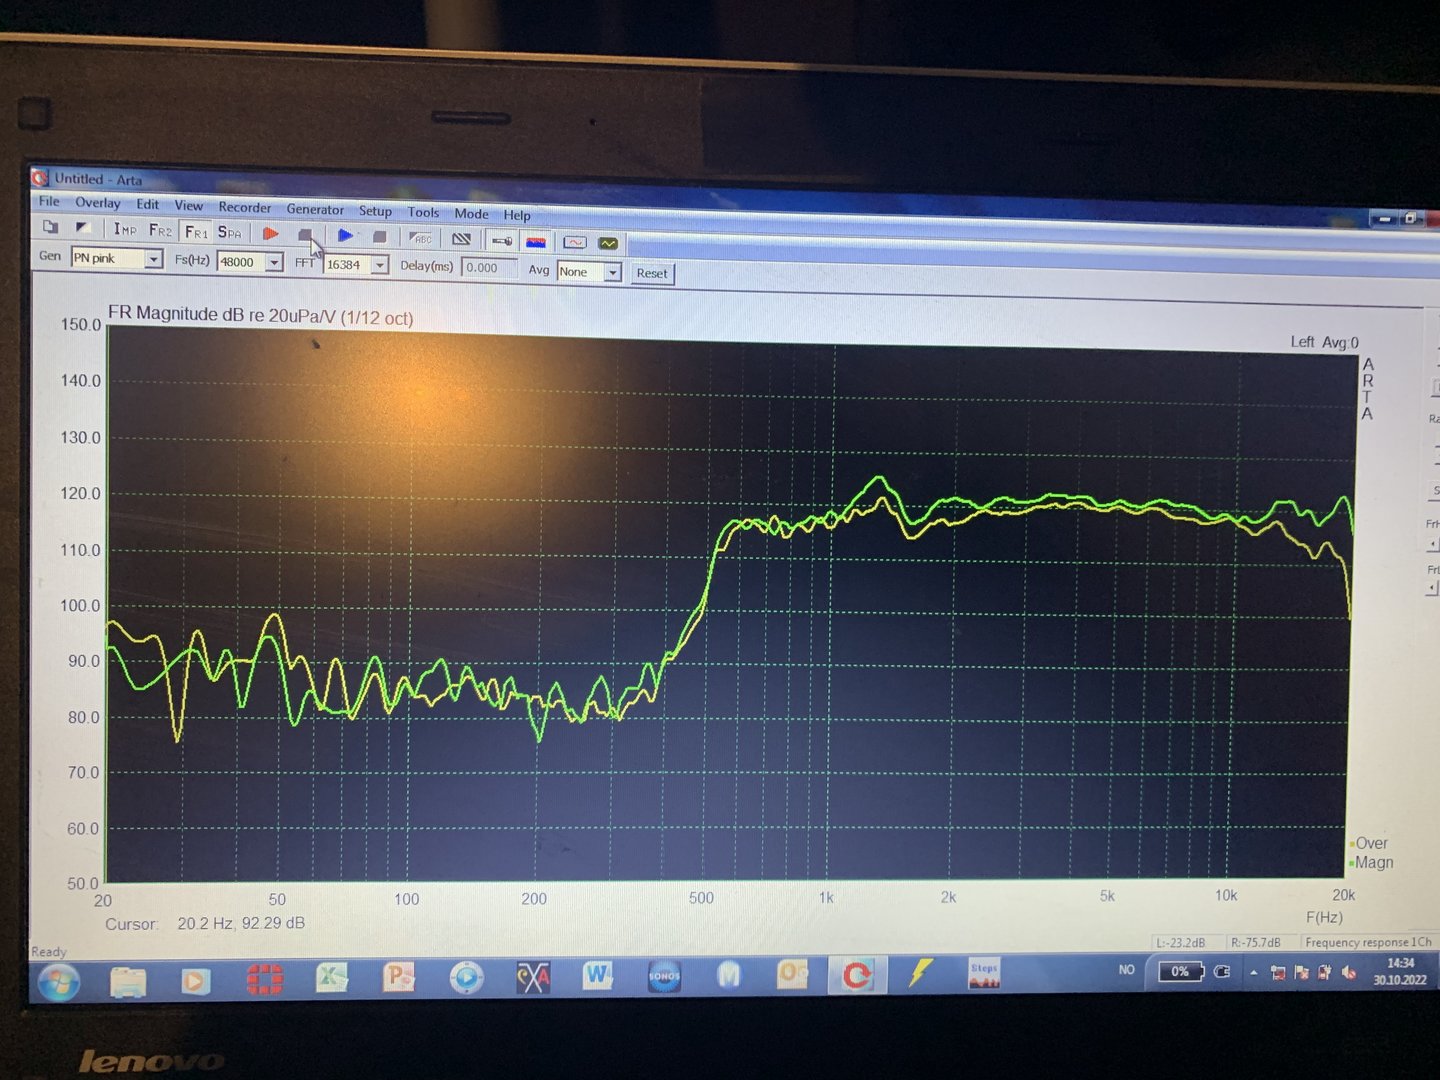Open the XA application on taskbar
This screenshot has width=1440, height=1080.
coord(533,977)
